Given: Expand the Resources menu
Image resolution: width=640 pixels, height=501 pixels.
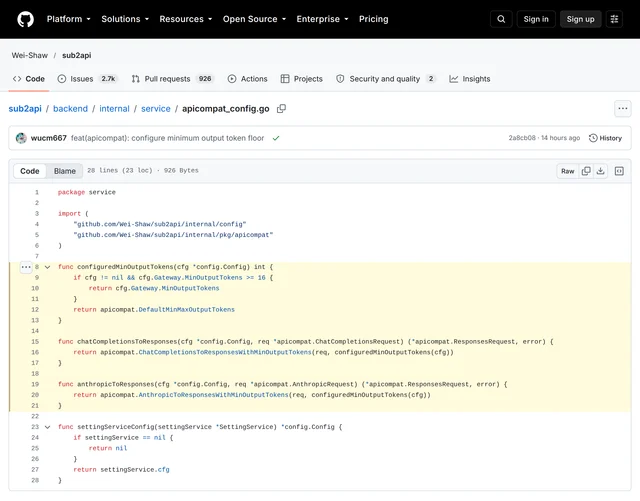Looking at the screenshot, I should pyautogui.click(x=186, y=19).
